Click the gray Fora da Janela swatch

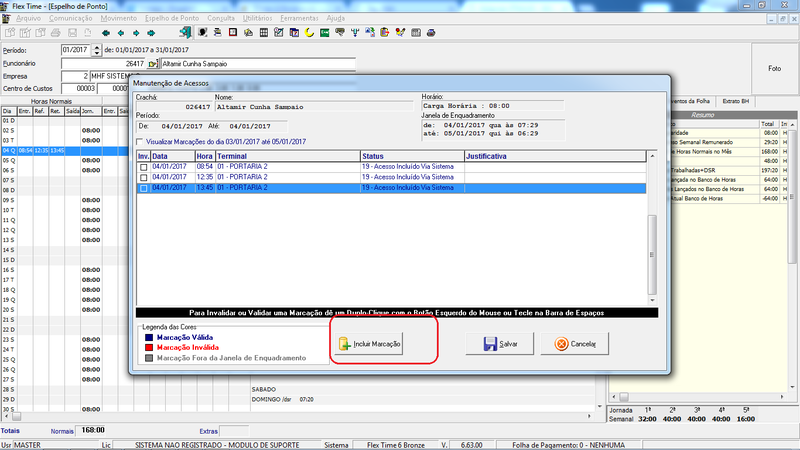(149, 358)
